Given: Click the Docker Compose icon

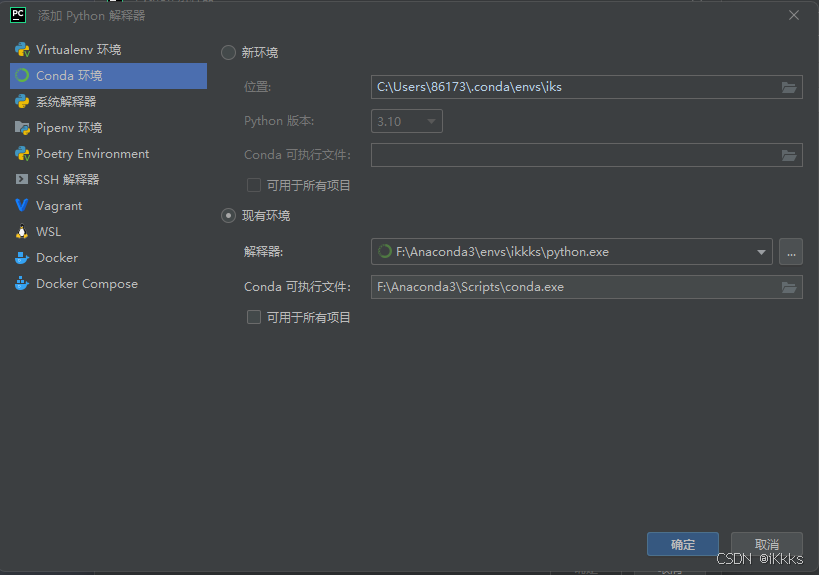Looking at the screenshot, I should point(22,284).
